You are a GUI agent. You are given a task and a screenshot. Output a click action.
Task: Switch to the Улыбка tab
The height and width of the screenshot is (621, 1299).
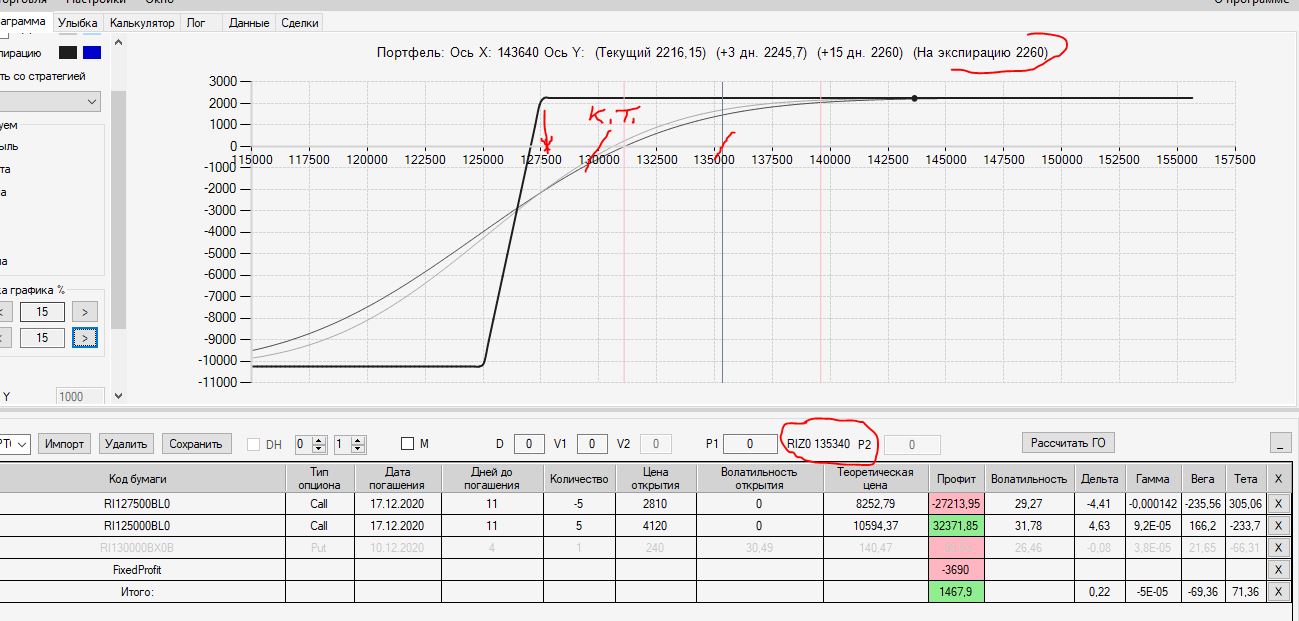(x=78, y=22)
